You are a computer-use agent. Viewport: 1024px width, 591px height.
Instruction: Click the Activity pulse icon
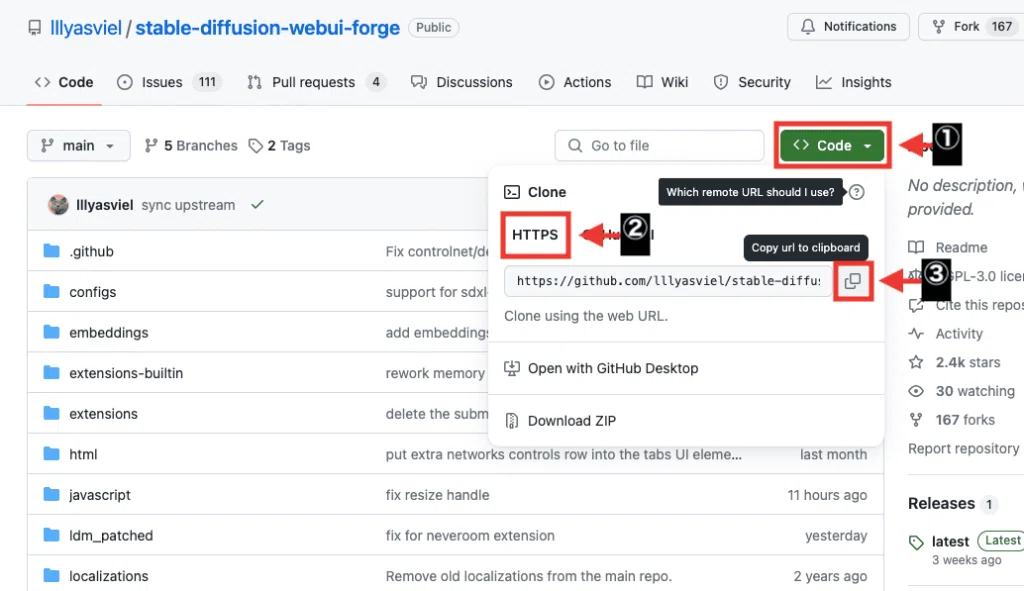tap(916, 334)
